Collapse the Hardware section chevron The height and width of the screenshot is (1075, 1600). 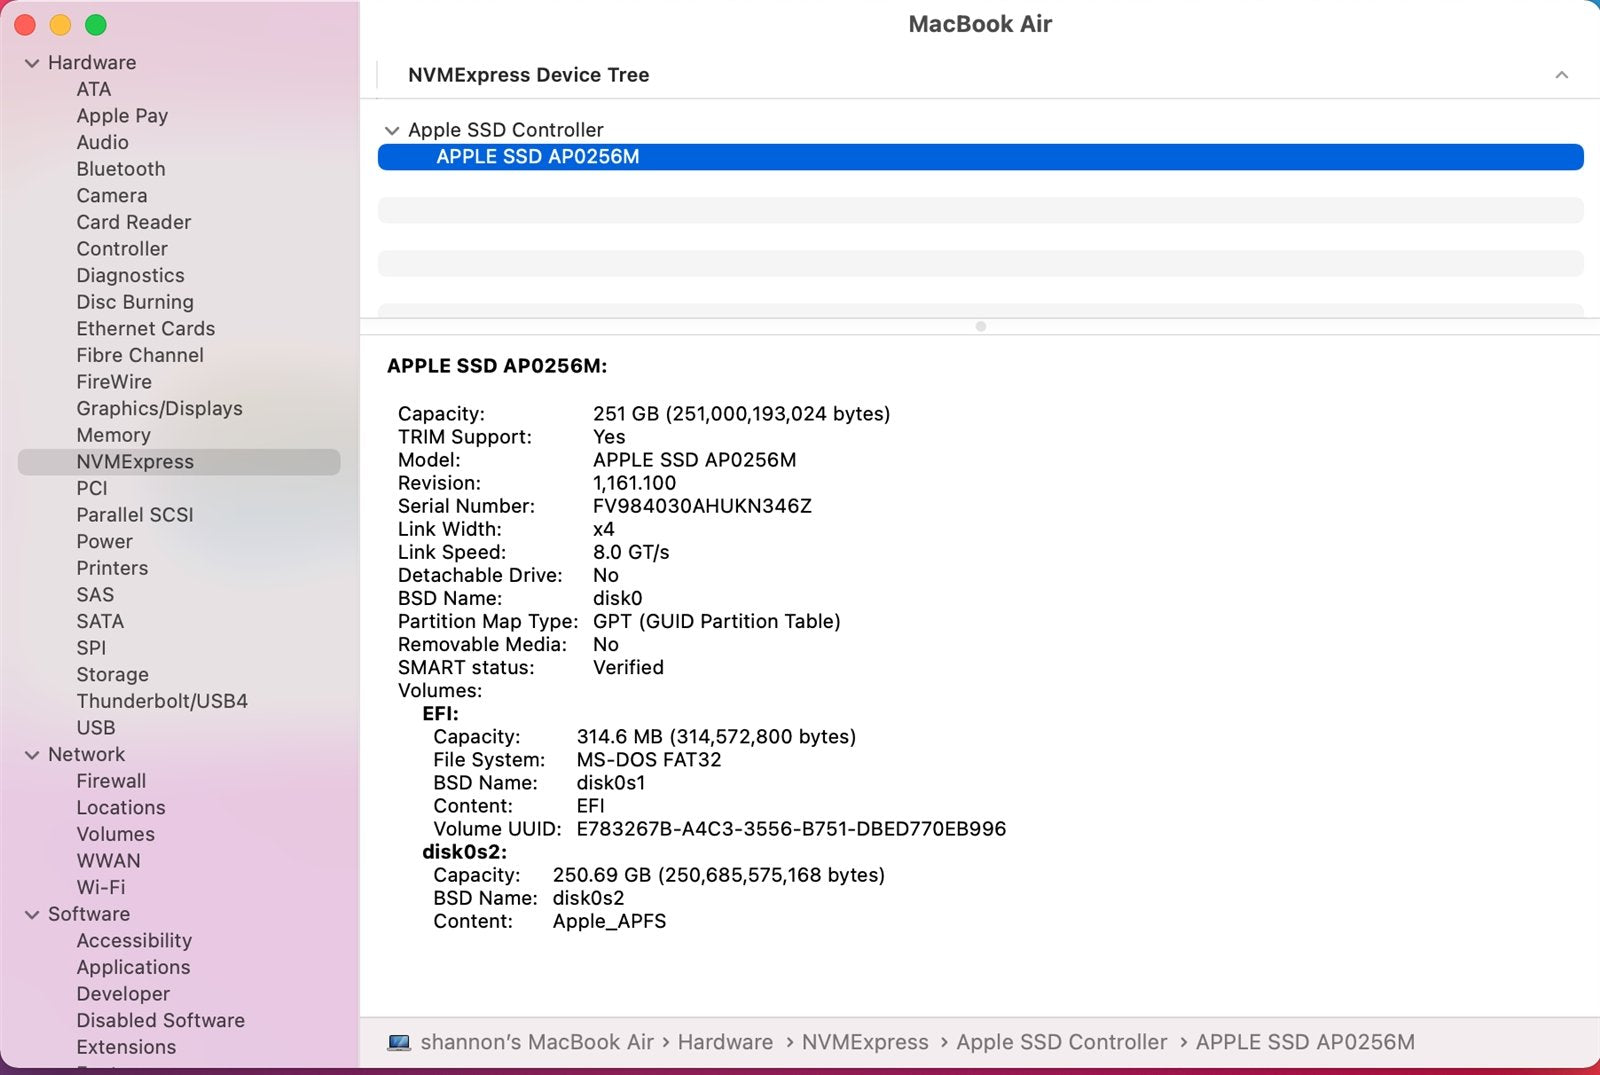[32, 63]
